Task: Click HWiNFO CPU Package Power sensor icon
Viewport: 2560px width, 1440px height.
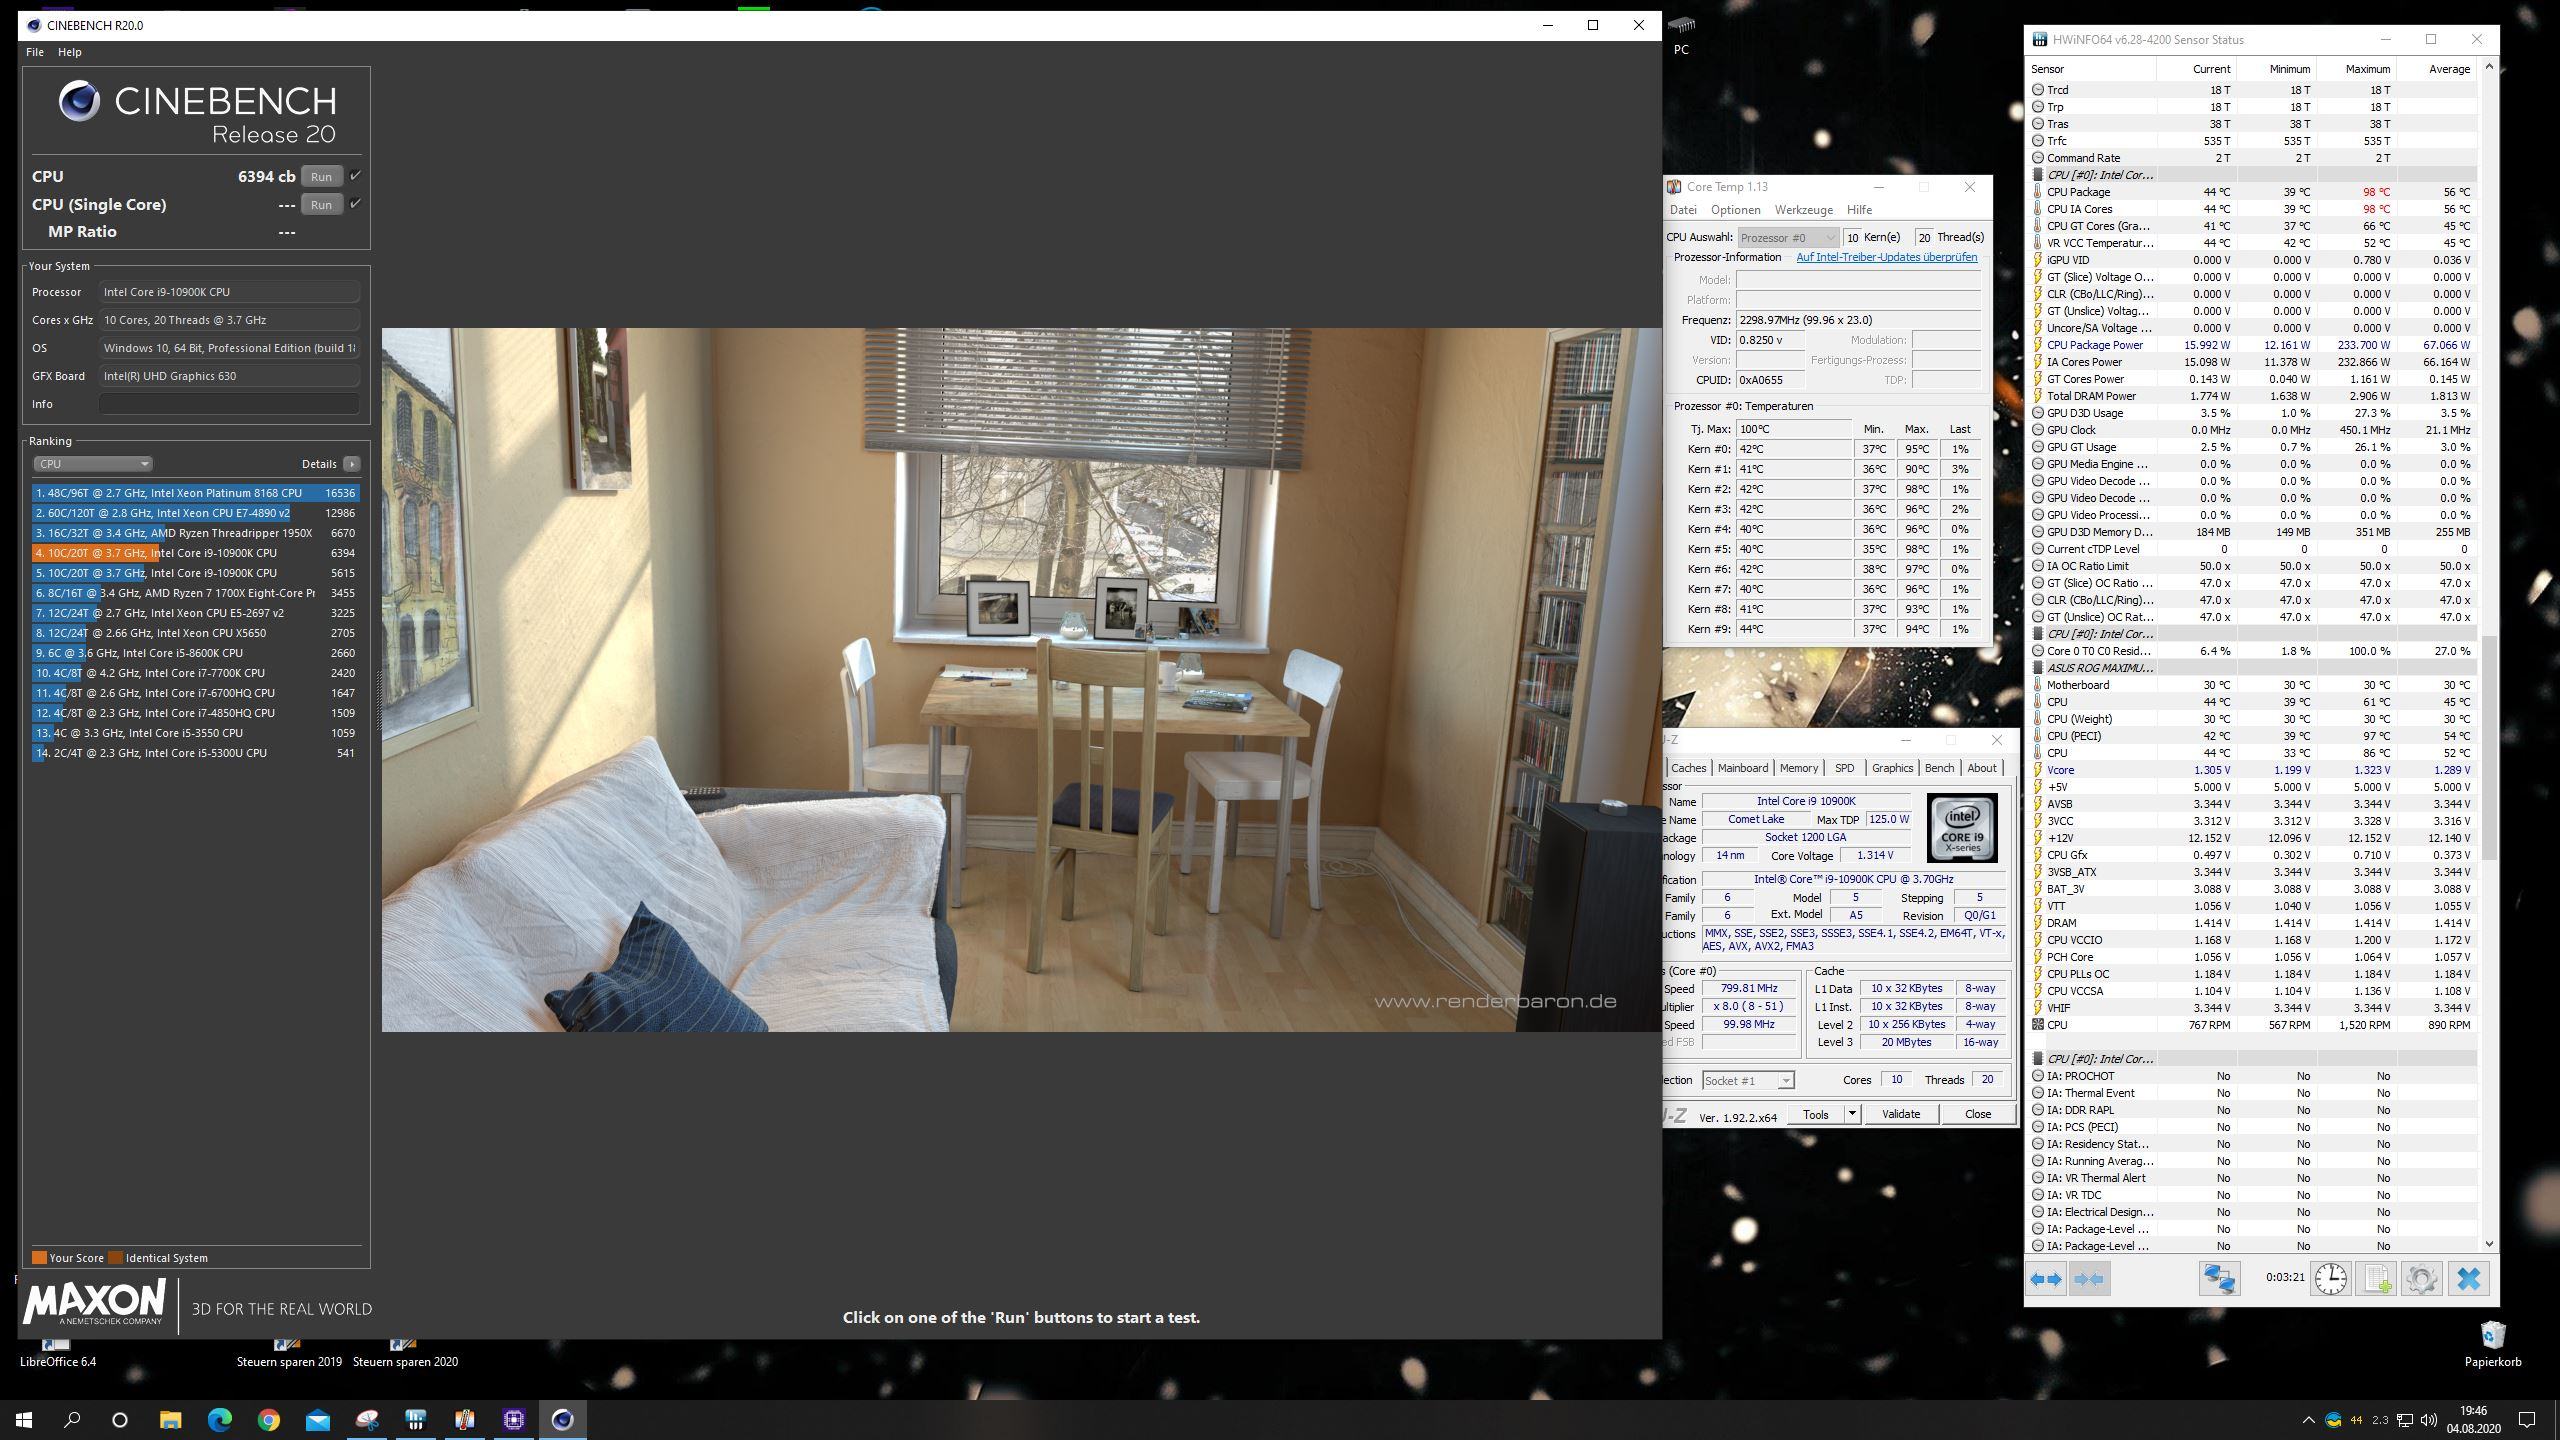Action: (2038, 345)
